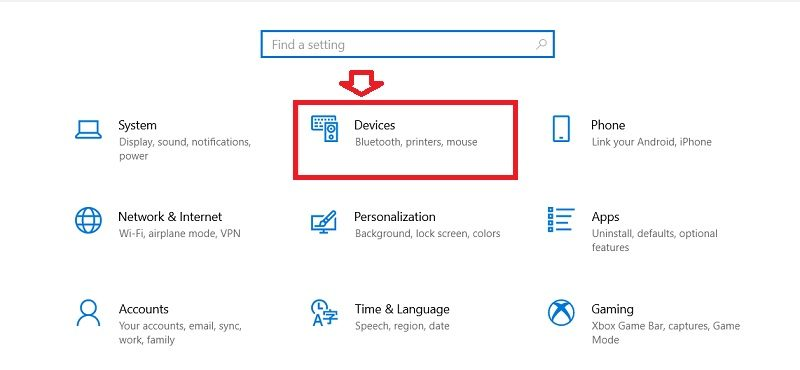This screenshot has width=800, height=370.
Task: Open the System settings title
Action: 137,125
